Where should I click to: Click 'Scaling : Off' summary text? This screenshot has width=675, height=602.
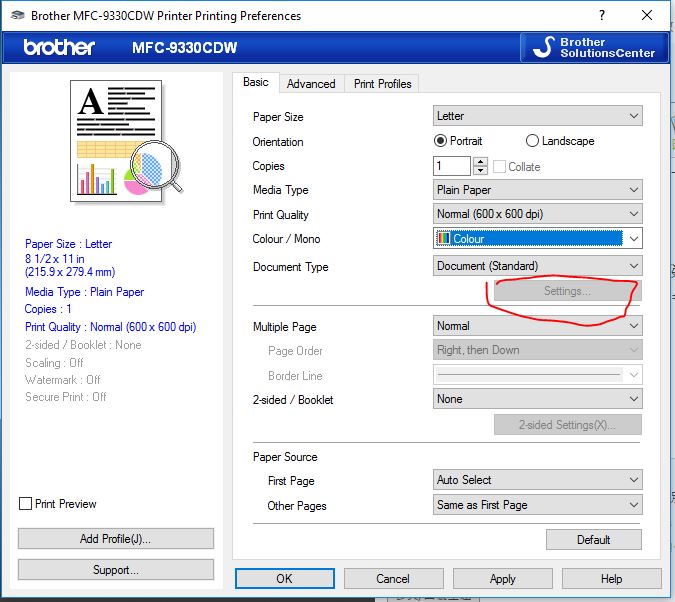54,363
